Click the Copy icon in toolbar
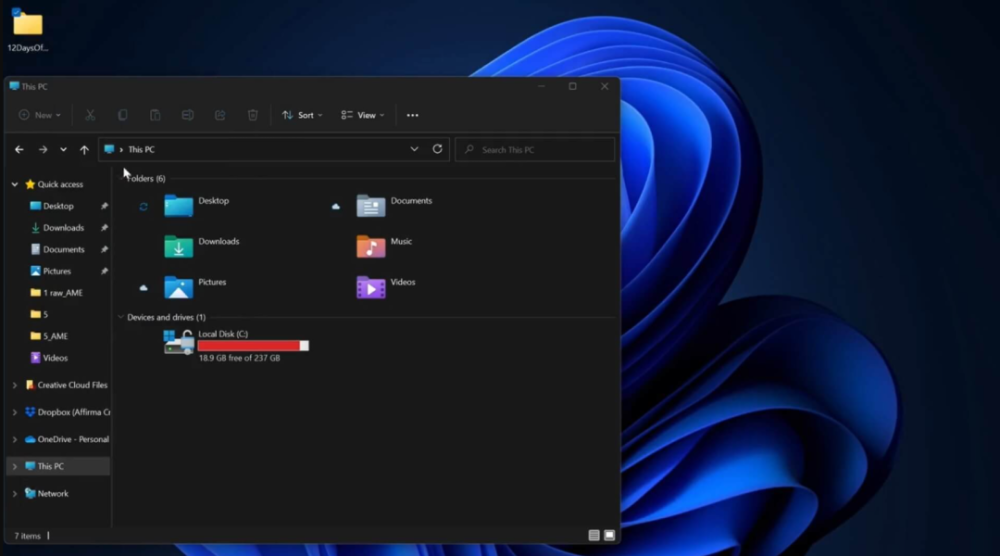 123,115
